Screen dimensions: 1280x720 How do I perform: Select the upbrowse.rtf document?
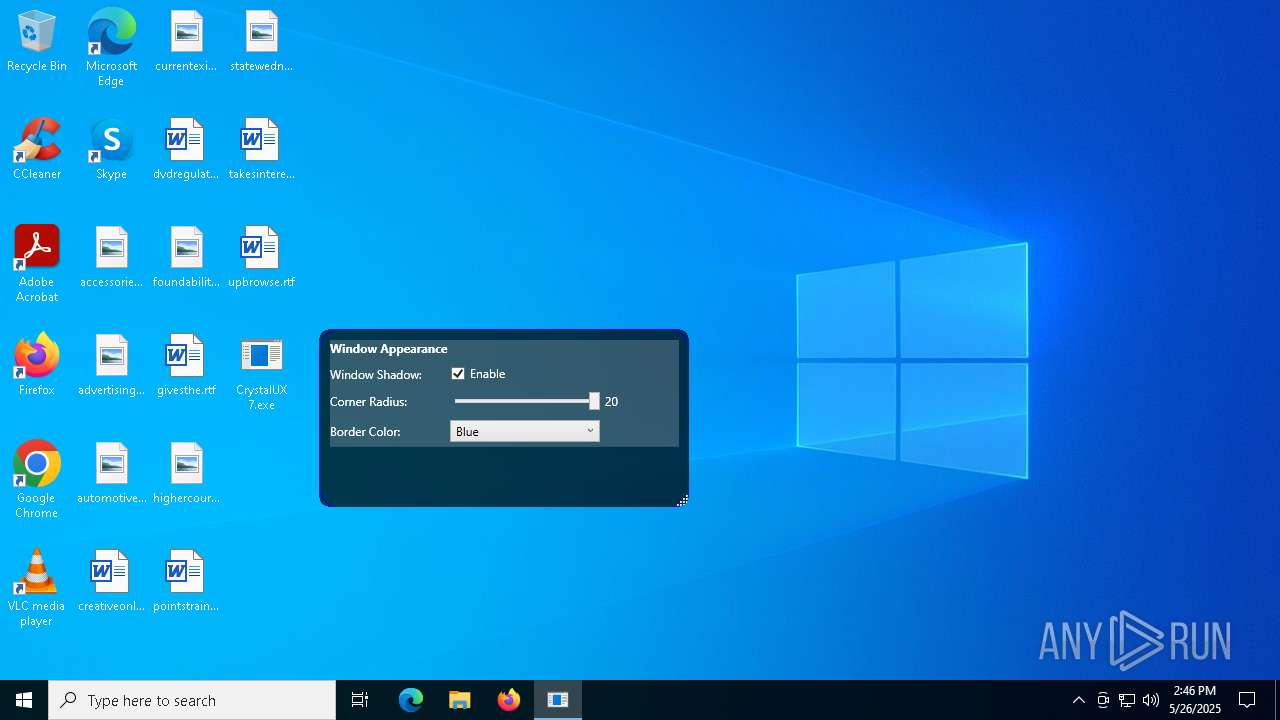click(x=261, y=258)
